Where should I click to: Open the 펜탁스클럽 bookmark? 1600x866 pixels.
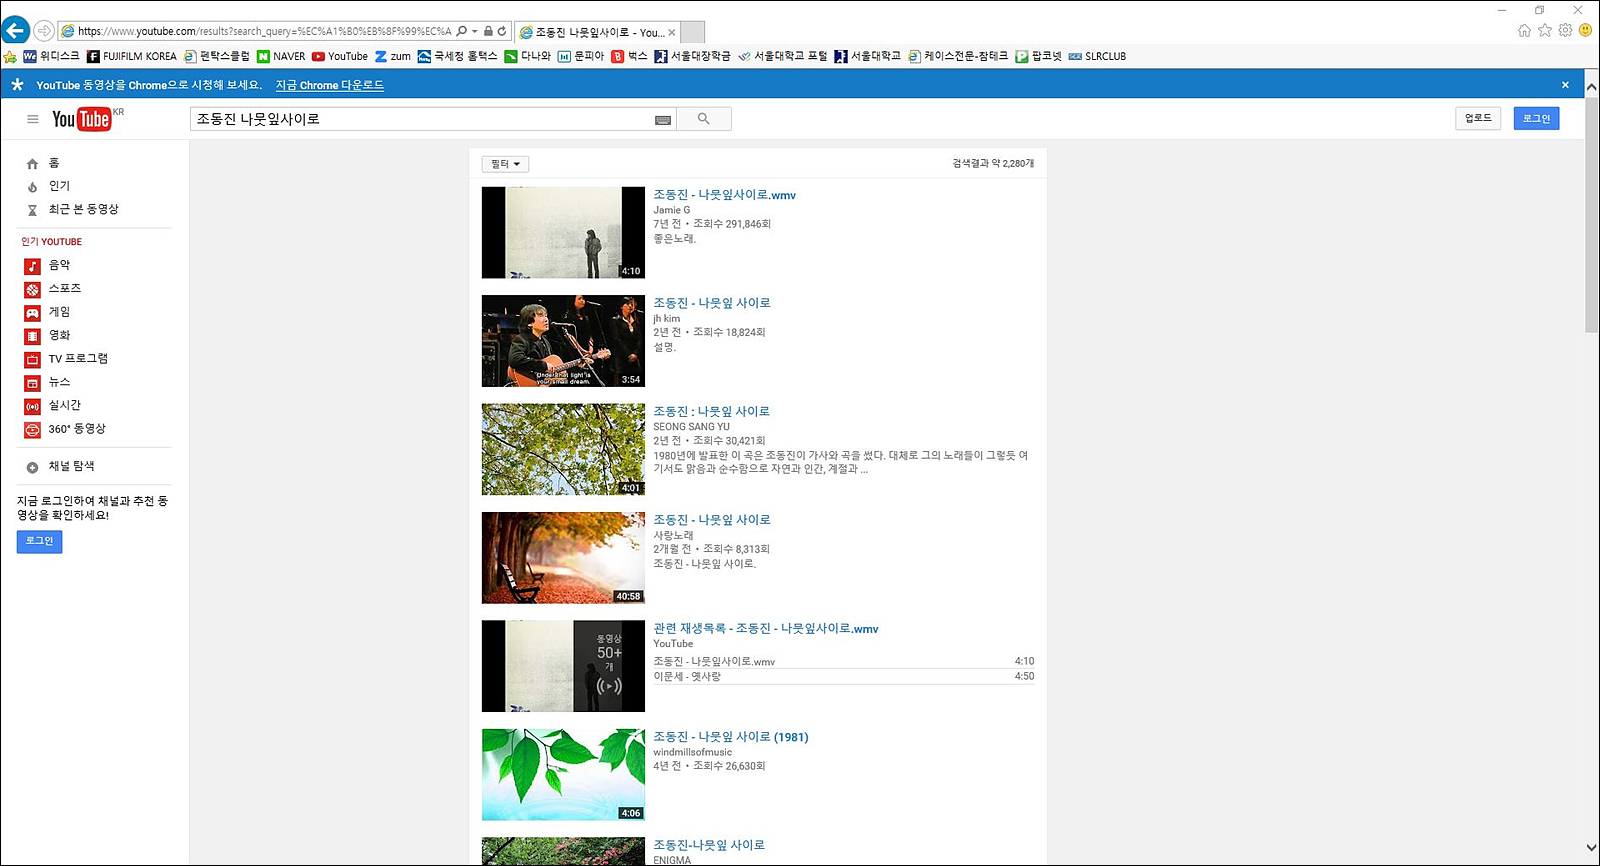pos(217,56)
